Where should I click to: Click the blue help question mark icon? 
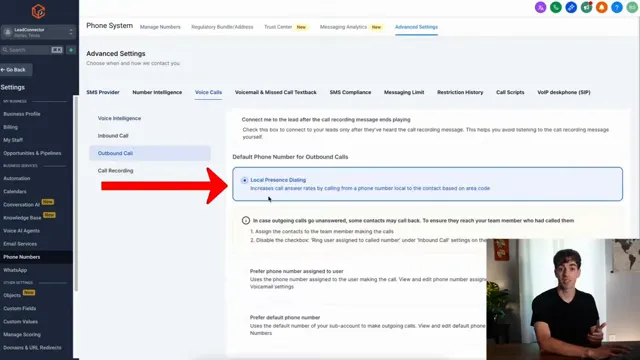(x=617, y=7)
